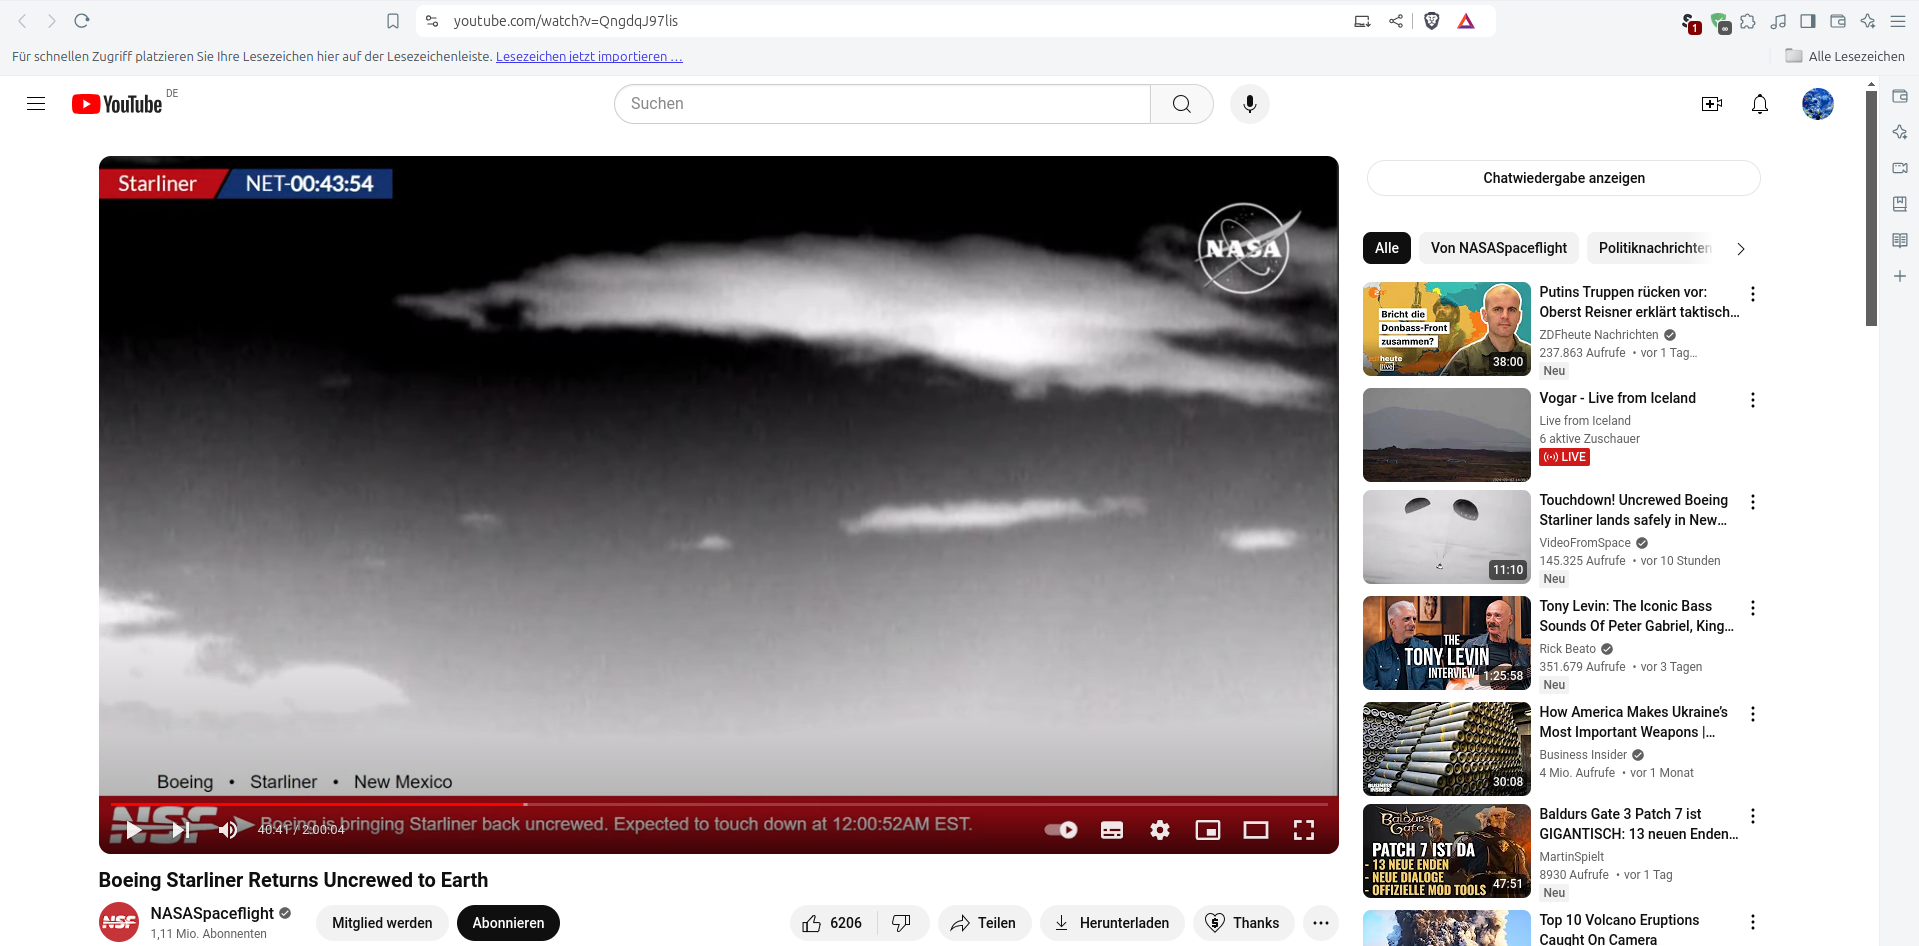Image resolution: width=1919 pixels, height=946 pixels.
Task: Select the Von NASASpaceflight chip
Action: (x=1499, y=248)
